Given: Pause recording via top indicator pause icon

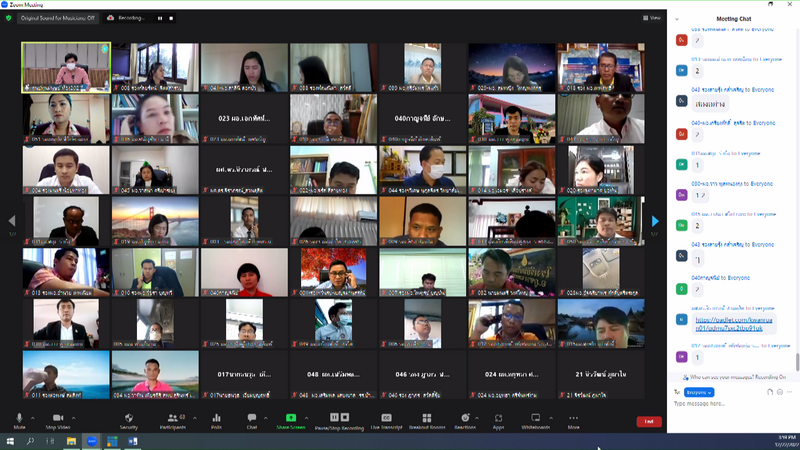Looking at the screenshot, I should 160,18.
